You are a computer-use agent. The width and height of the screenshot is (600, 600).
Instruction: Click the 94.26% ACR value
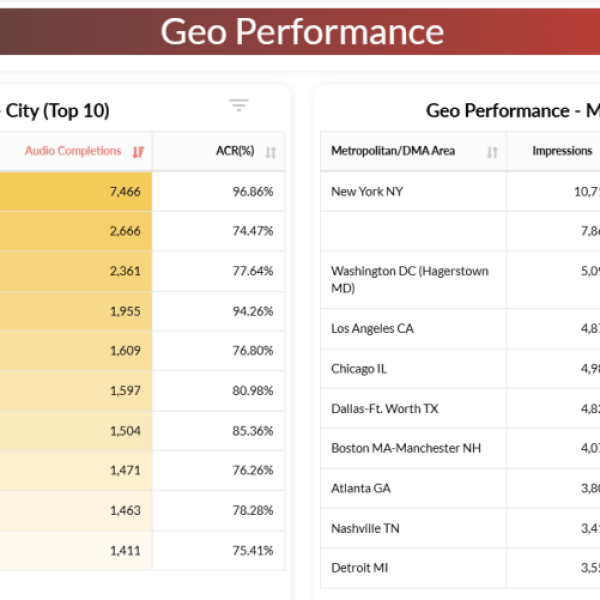pos(253,311)
